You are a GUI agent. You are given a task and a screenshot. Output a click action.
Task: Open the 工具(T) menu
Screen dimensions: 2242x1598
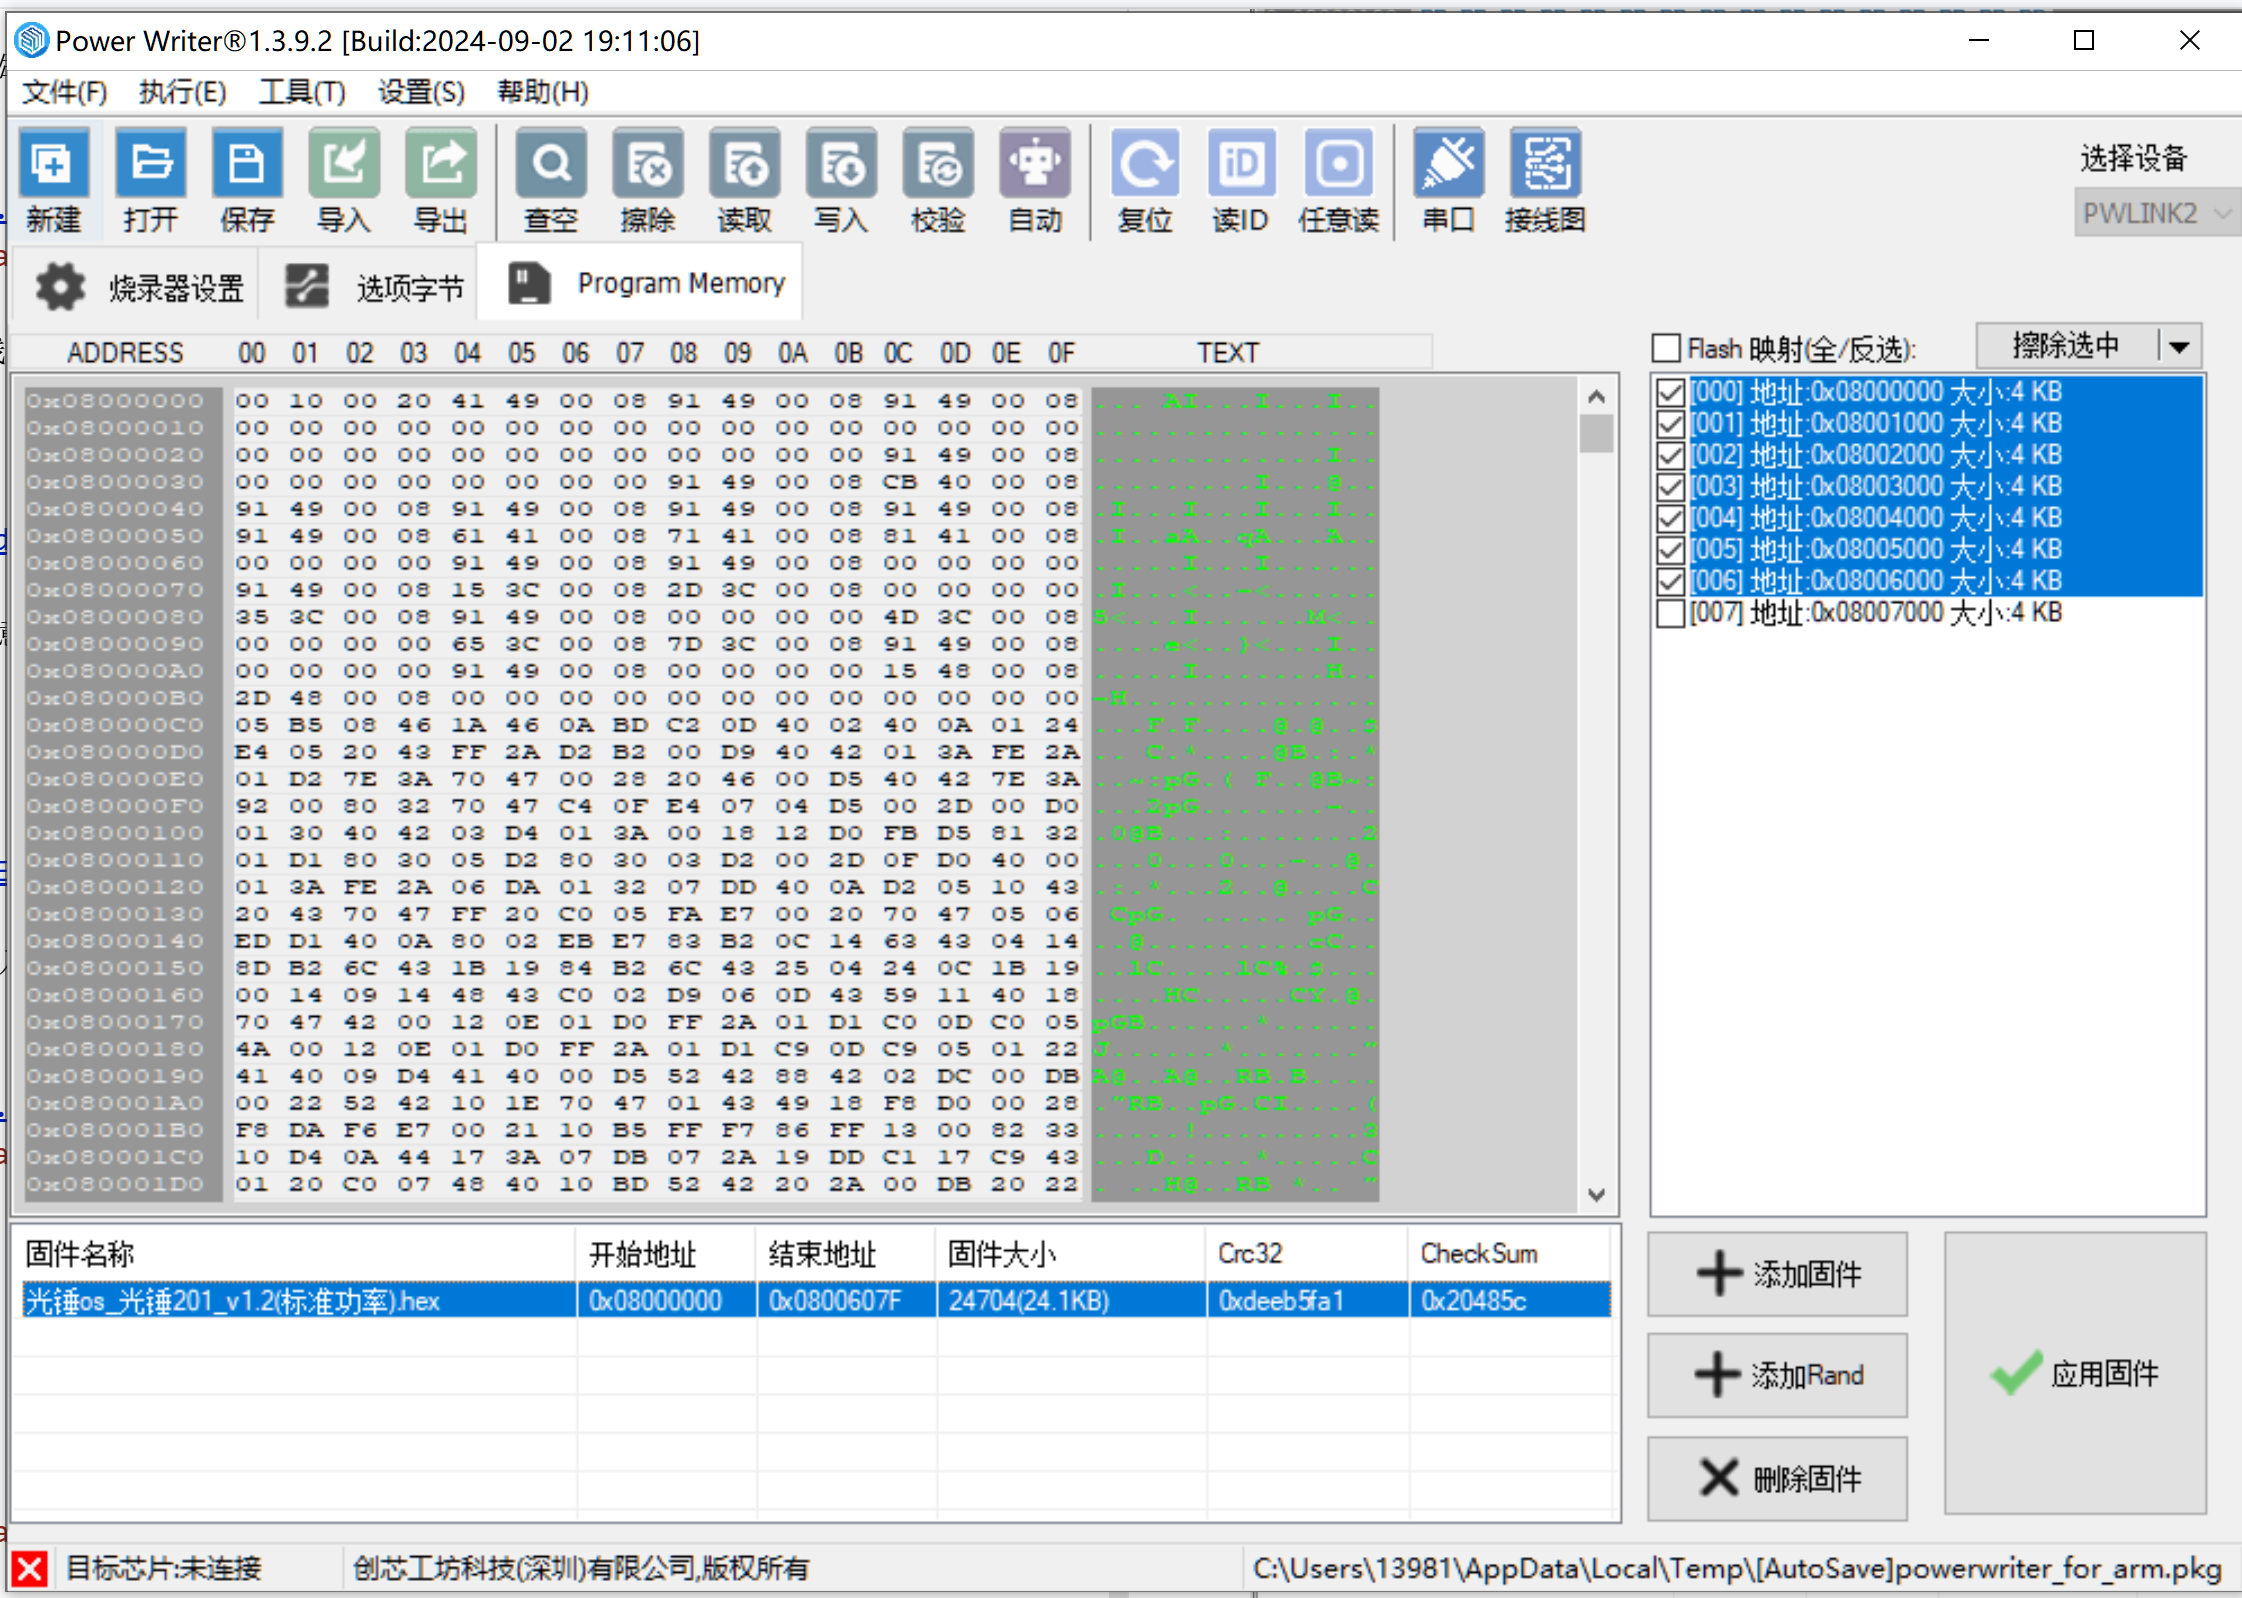coord(302,92)
